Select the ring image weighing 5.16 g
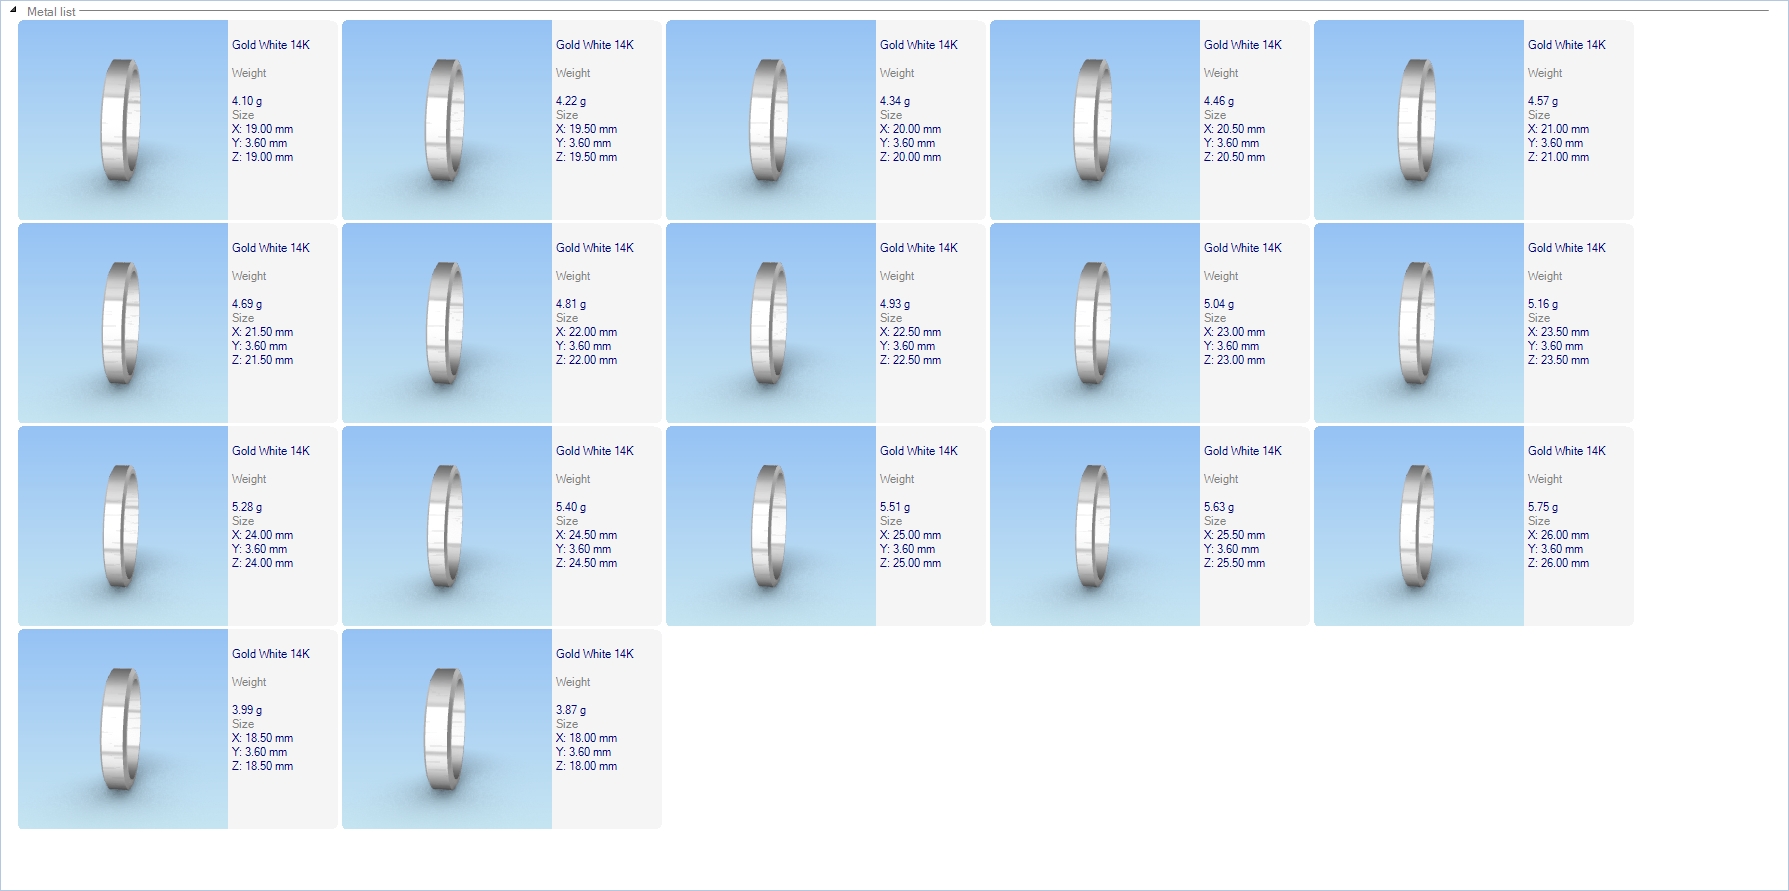 tap(1419, 323)
